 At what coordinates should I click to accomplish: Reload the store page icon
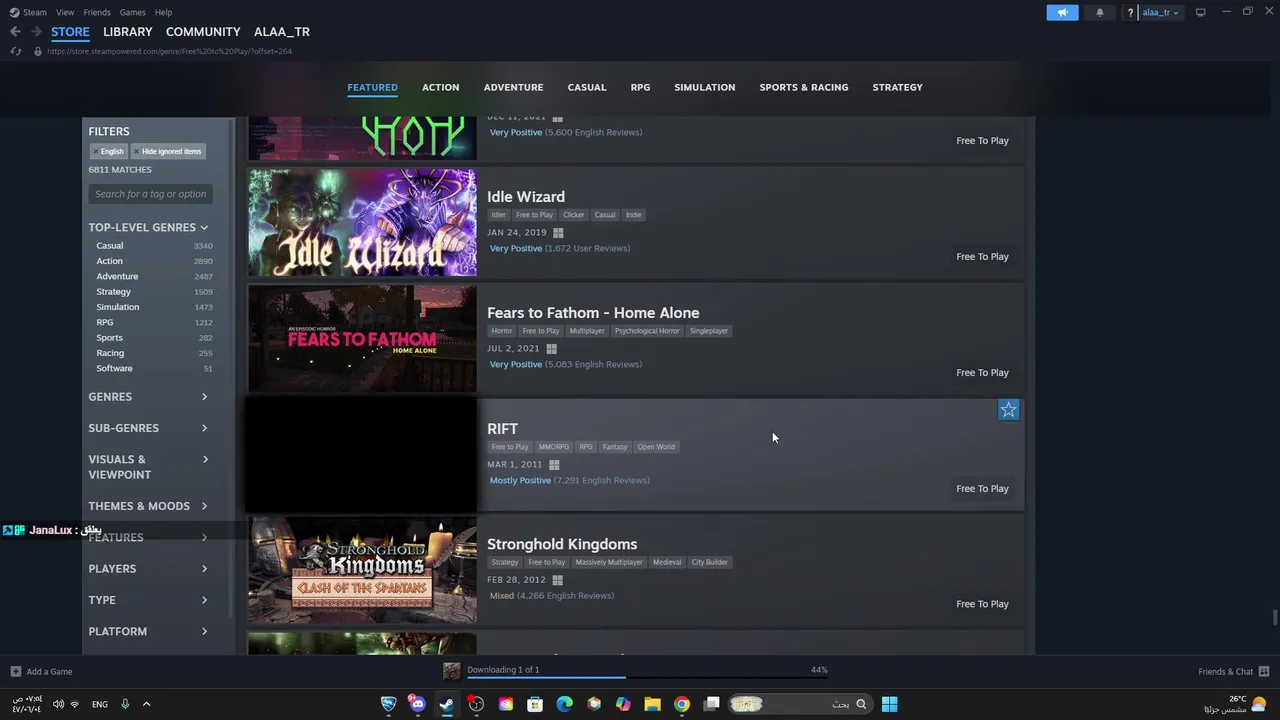click(x=15, y=51)
